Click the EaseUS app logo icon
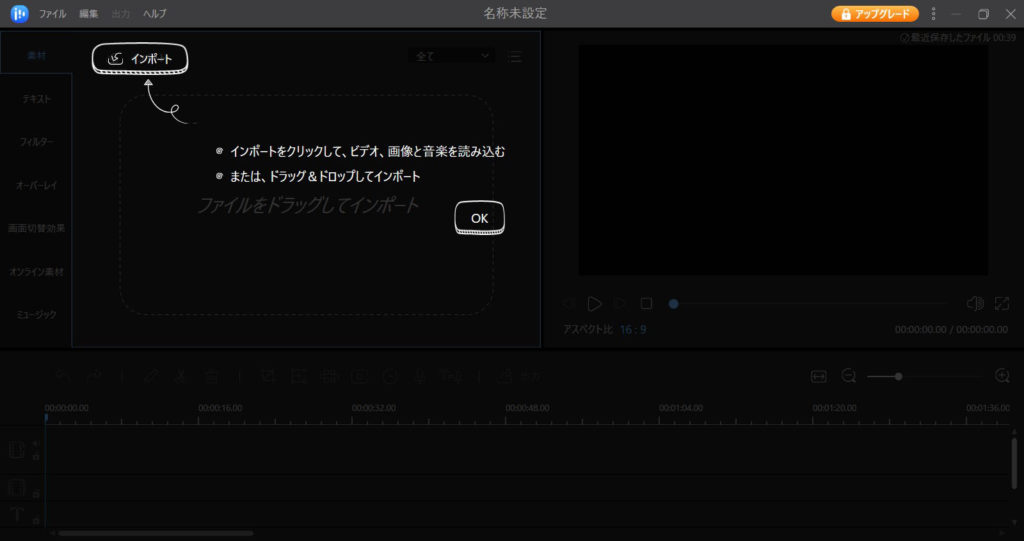This screenshot has width=1024, height=541. click(20, 14)
